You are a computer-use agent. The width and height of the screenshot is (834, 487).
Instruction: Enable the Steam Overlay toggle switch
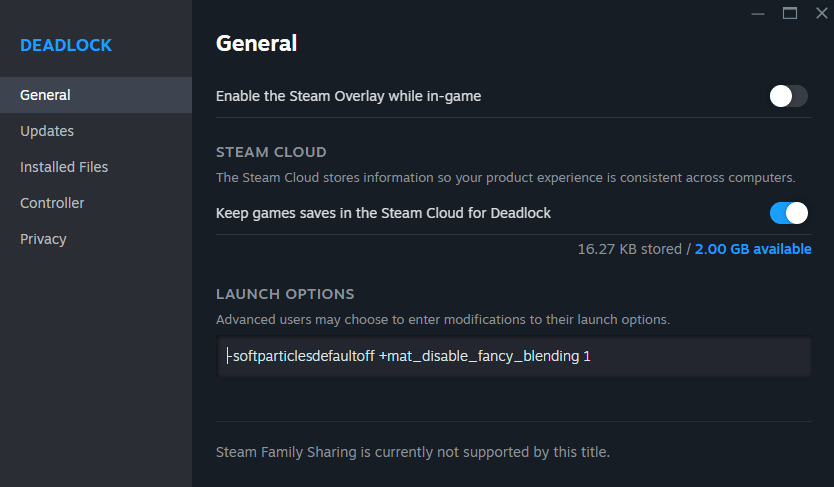(x=788, y=96)
